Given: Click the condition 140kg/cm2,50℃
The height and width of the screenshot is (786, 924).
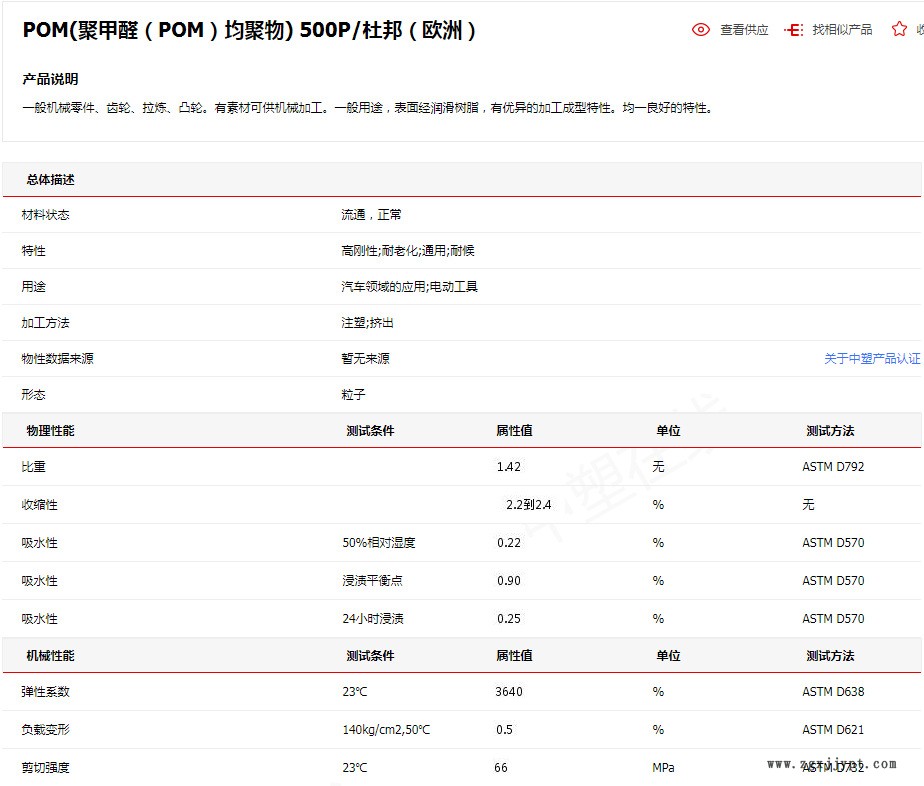Looking at the screenshot, I should [386, 729].
